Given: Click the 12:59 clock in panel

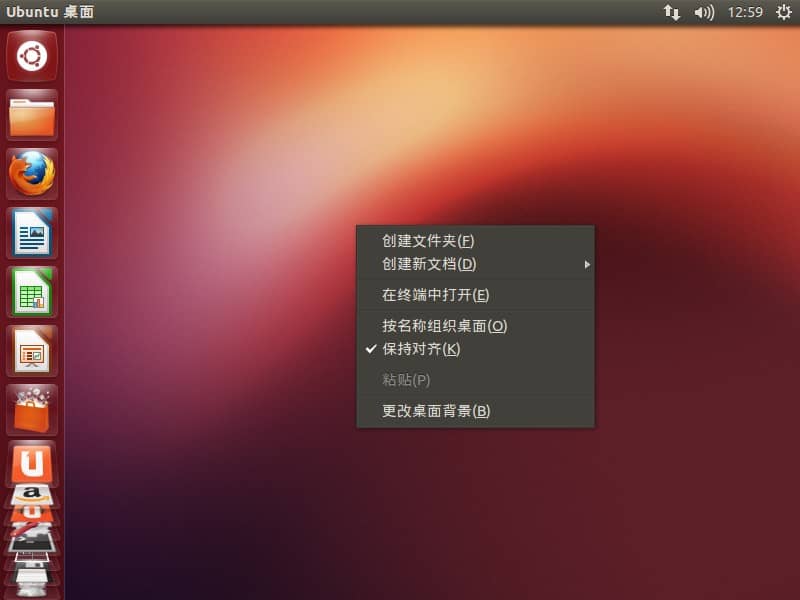Looking at the screenshot, I should coord(745,12).
